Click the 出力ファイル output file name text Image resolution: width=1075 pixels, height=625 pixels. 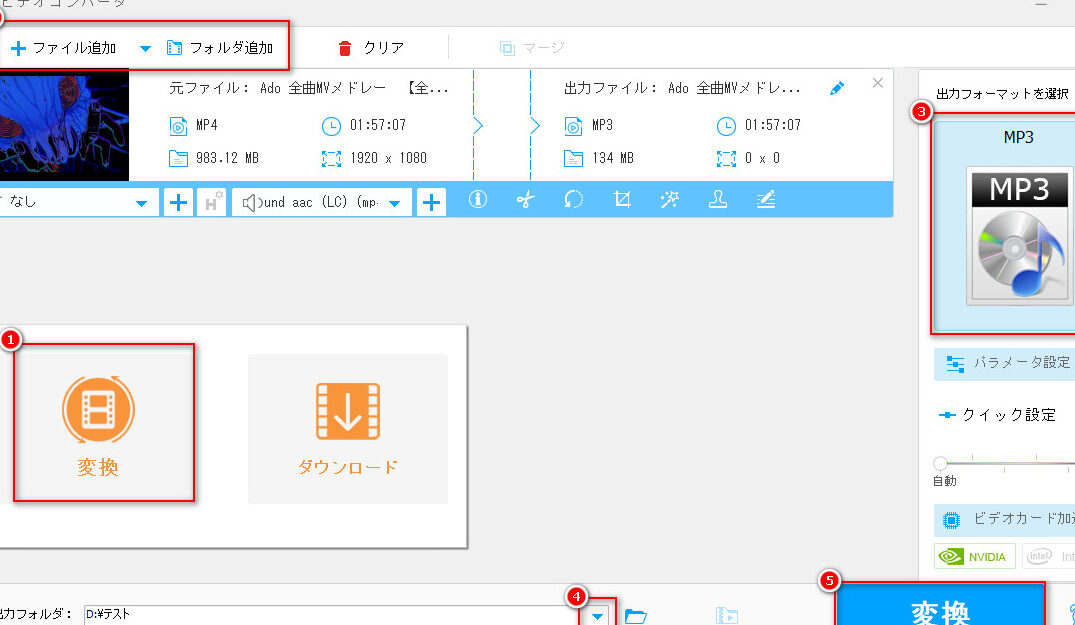coord(682,88)
